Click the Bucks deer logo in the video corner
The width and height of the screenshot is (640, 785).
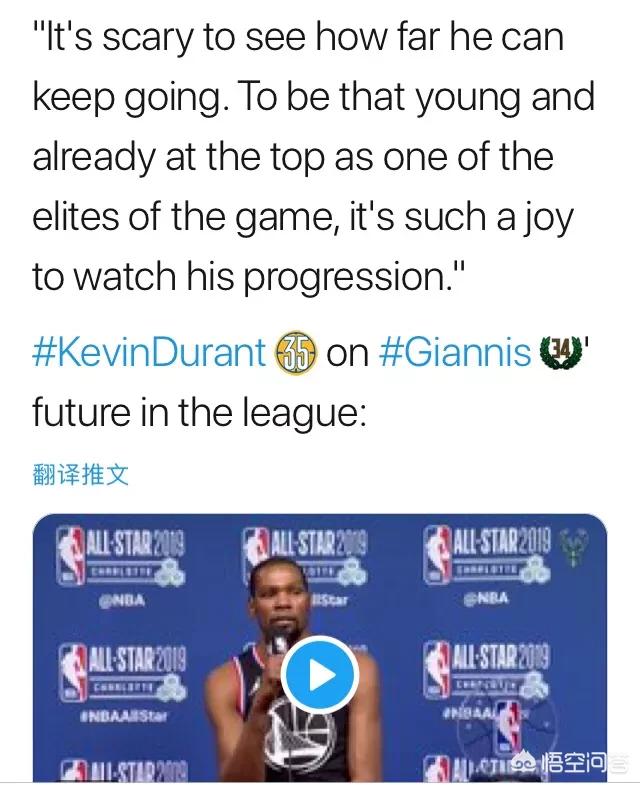[x=574, y=547]
